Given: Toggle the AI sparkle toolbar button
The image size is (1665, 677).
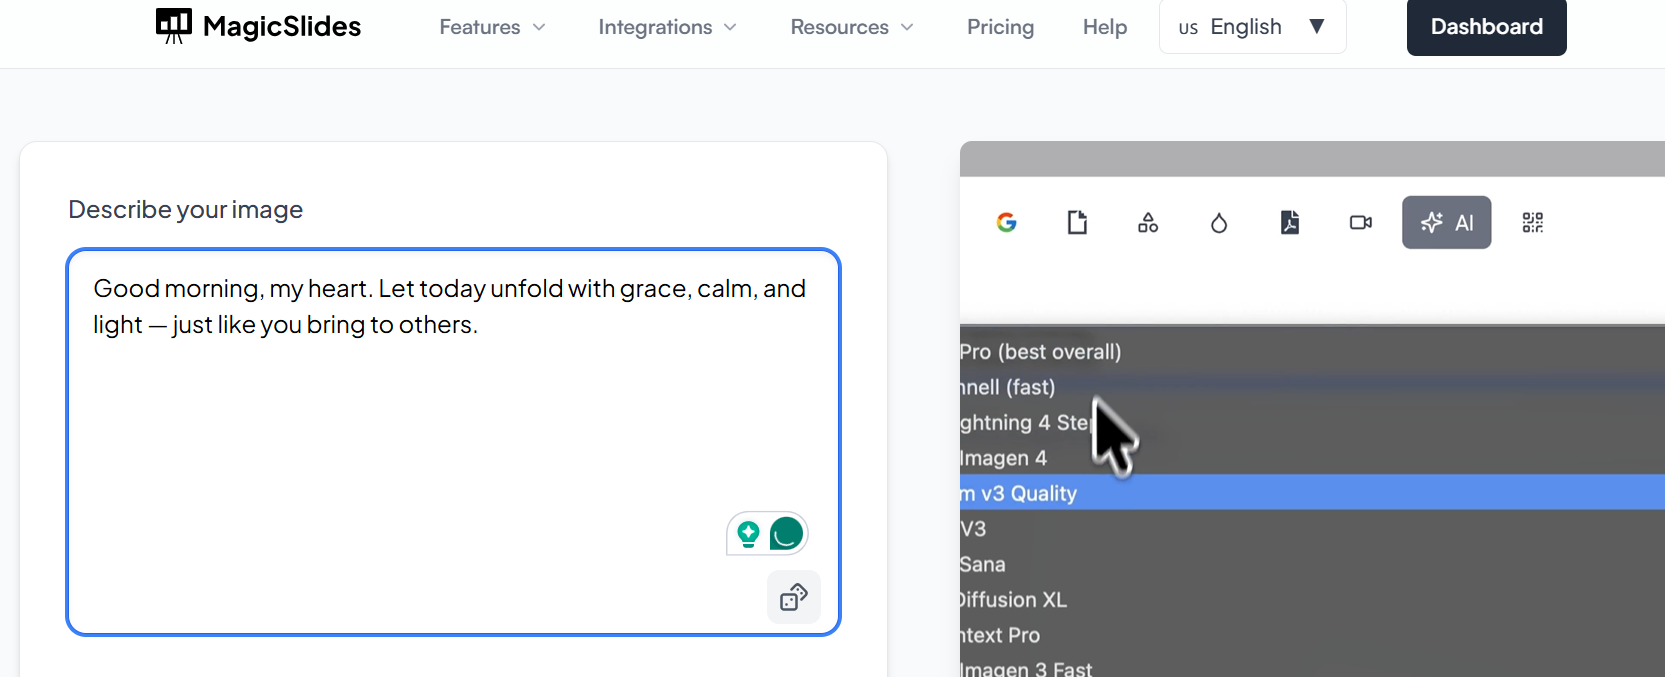Looking at the screenshot, I should coord(1446,222).
